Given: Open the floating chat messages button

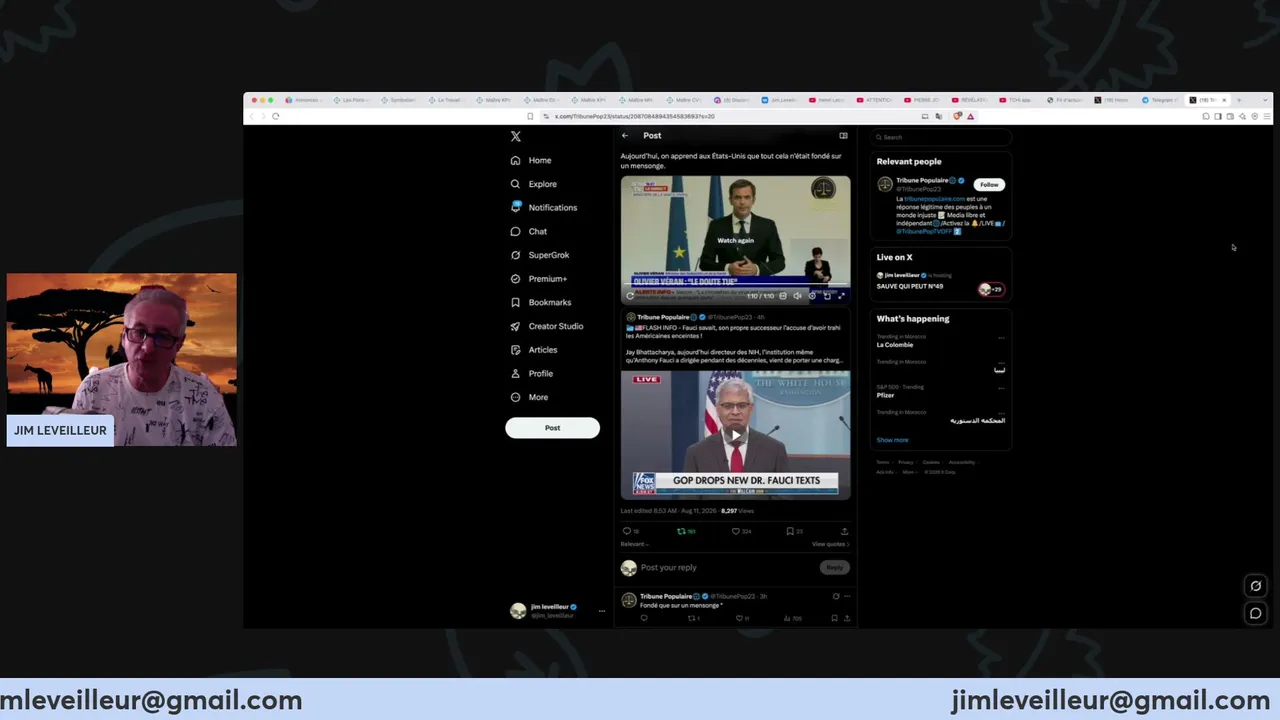Looking at the screenshot, I should (x=1256, y=613).
